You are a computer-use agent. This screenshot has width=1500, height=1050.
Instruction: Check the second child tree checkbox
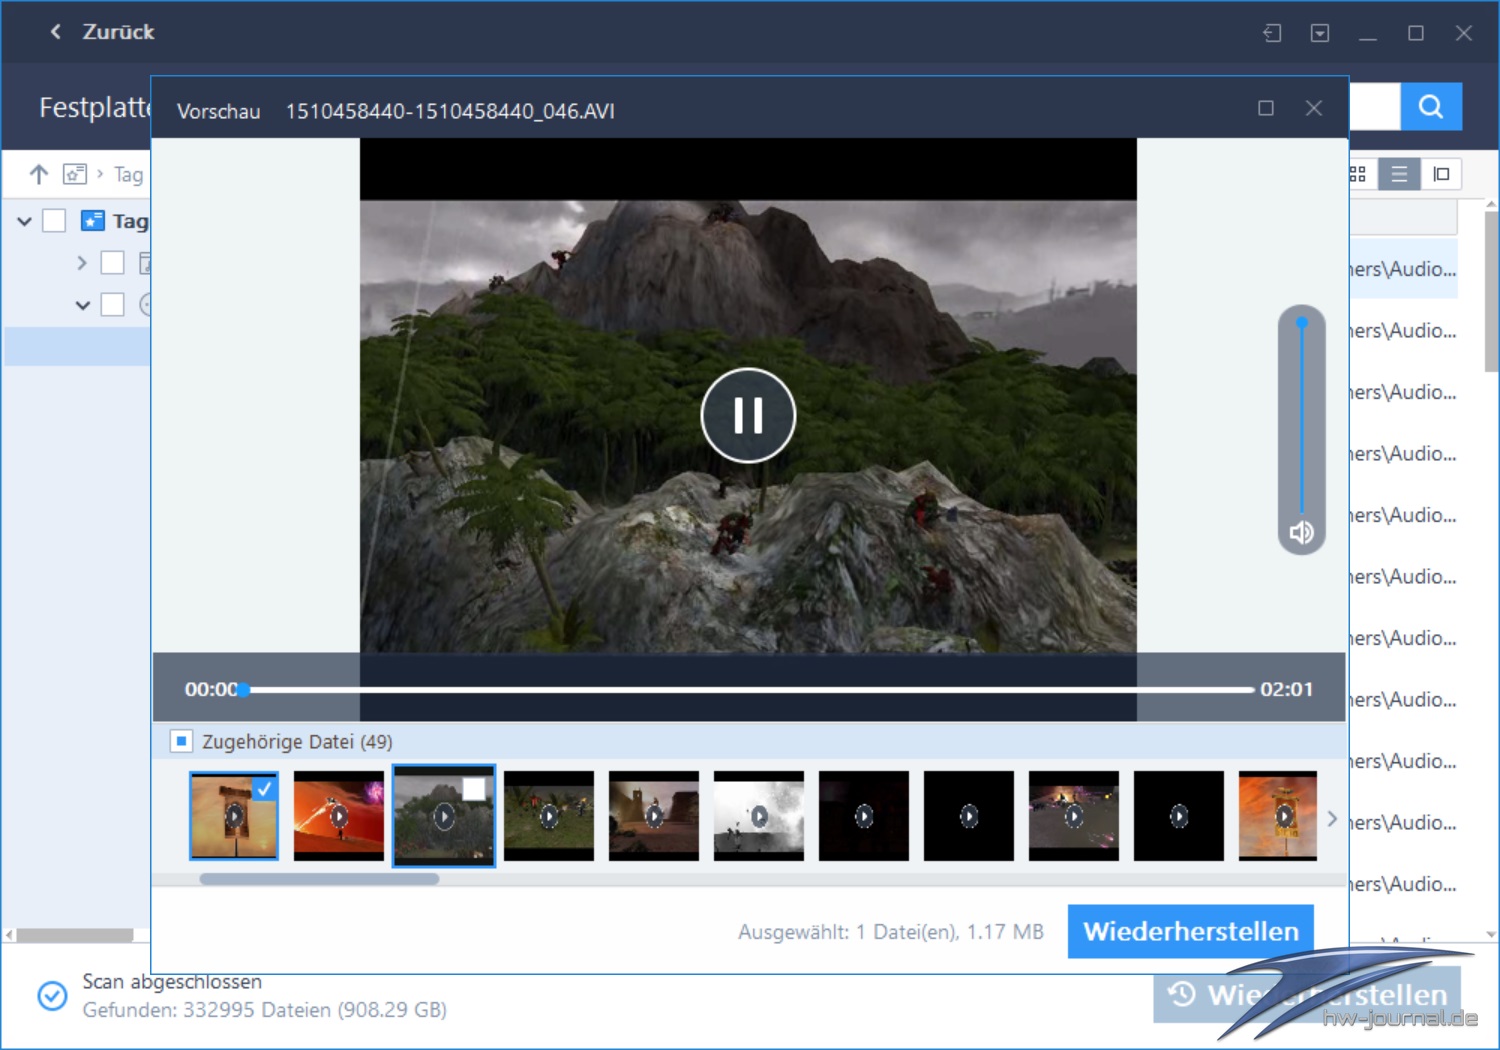click(113, 304)
